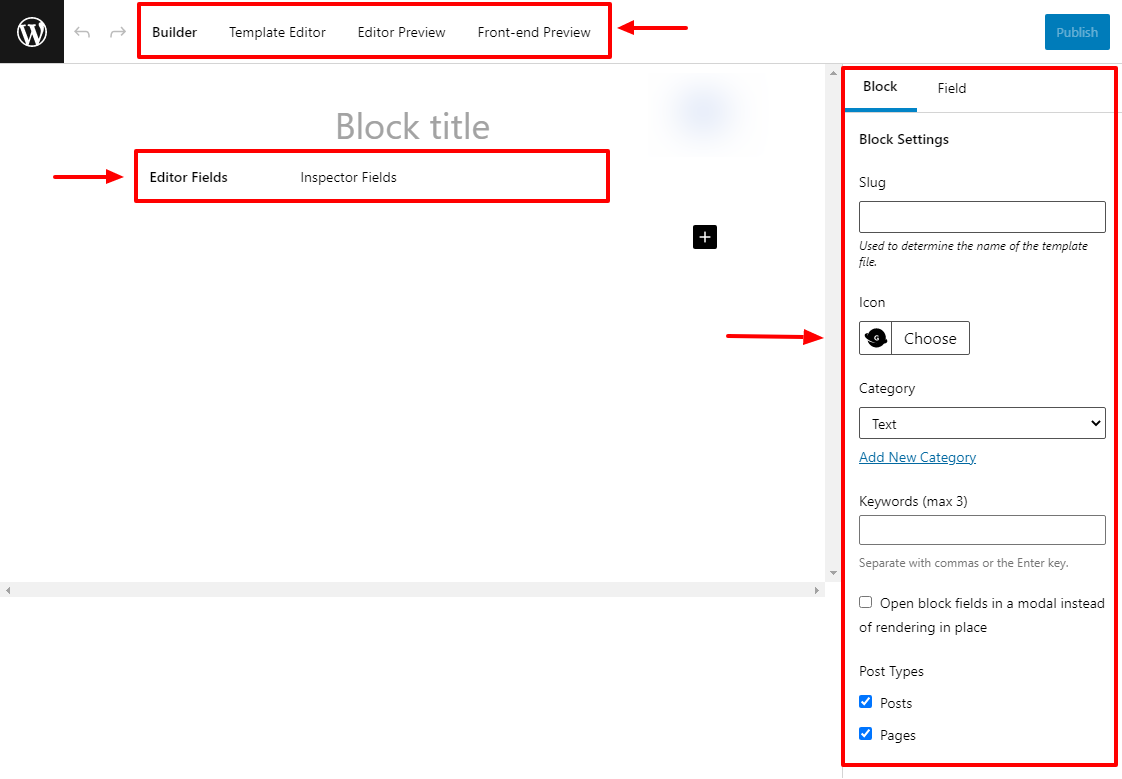Enable open block fields in modal
Screen dimensions: 1122x779
pos(866,602)
